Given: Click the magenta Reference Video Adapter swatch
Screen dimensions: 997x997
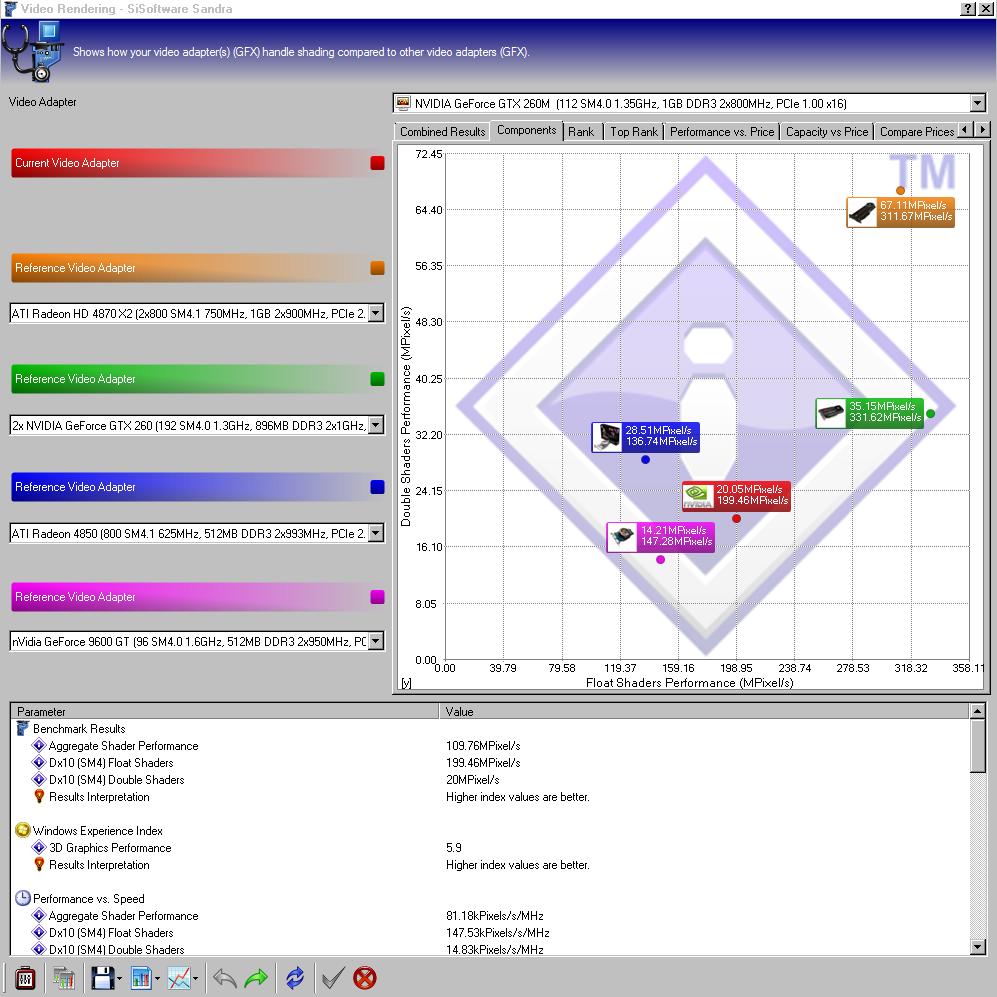Looking at the screenshot, I should [378, 596].
